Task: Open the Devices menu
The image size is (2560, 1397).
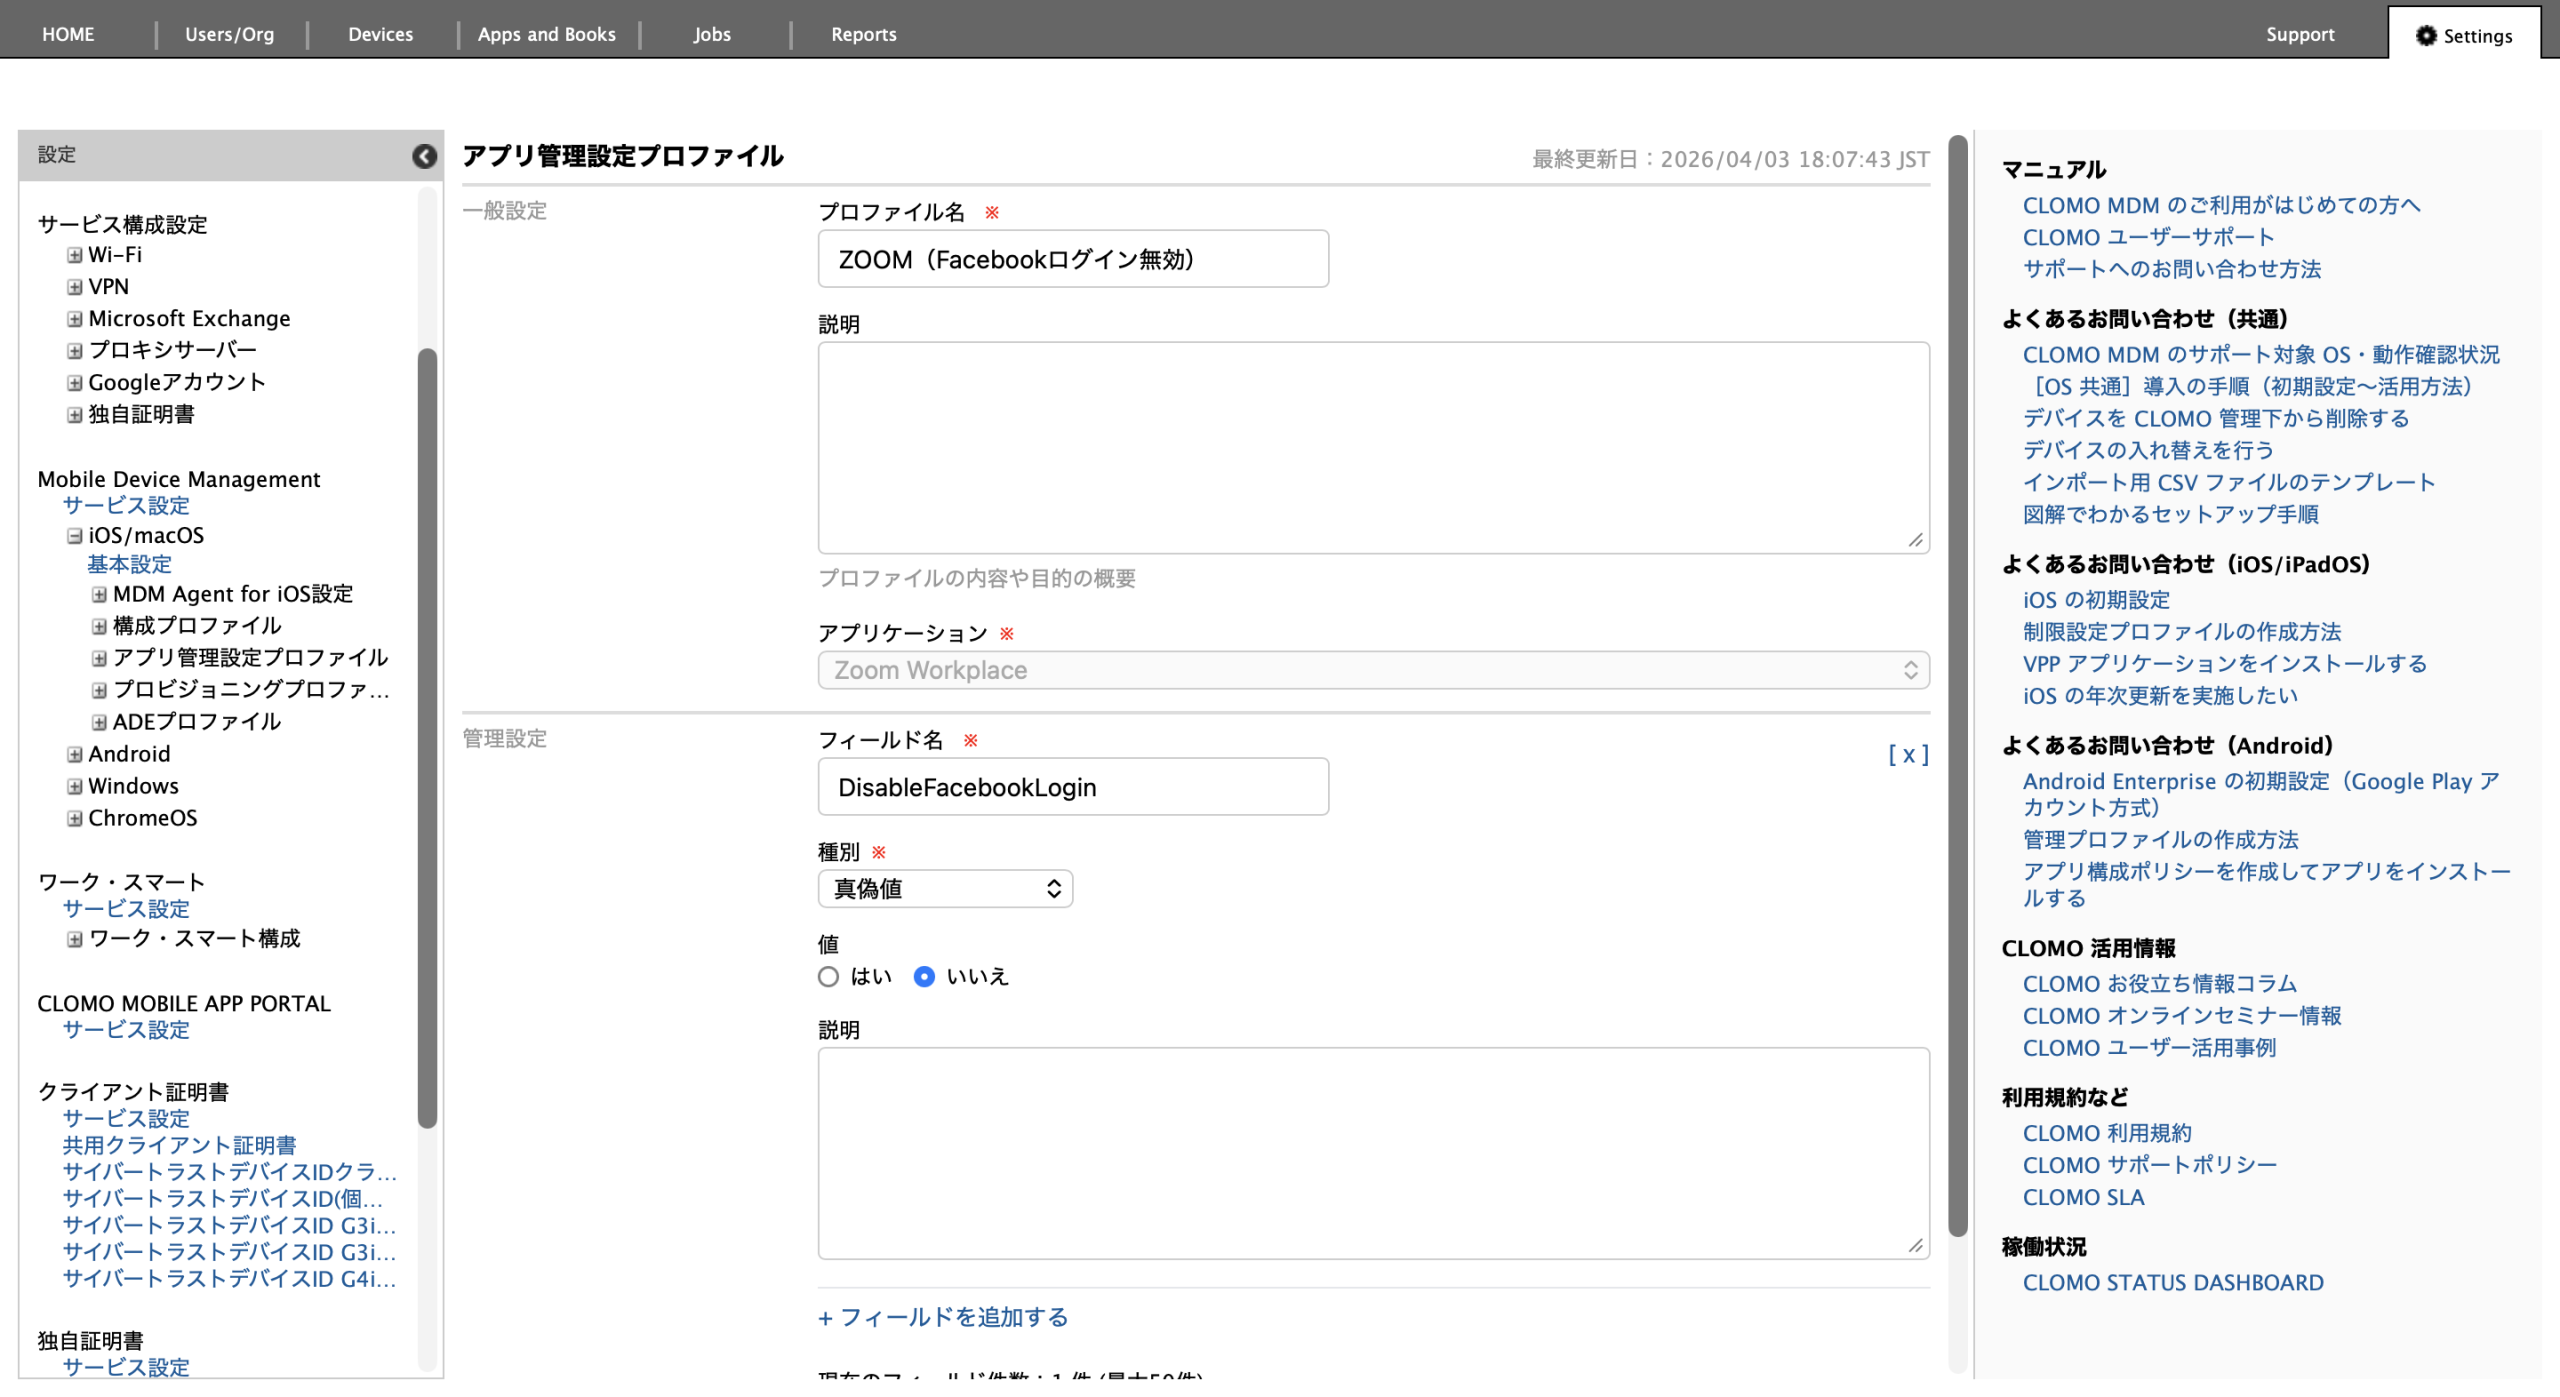Action: [x=380, y=34]
